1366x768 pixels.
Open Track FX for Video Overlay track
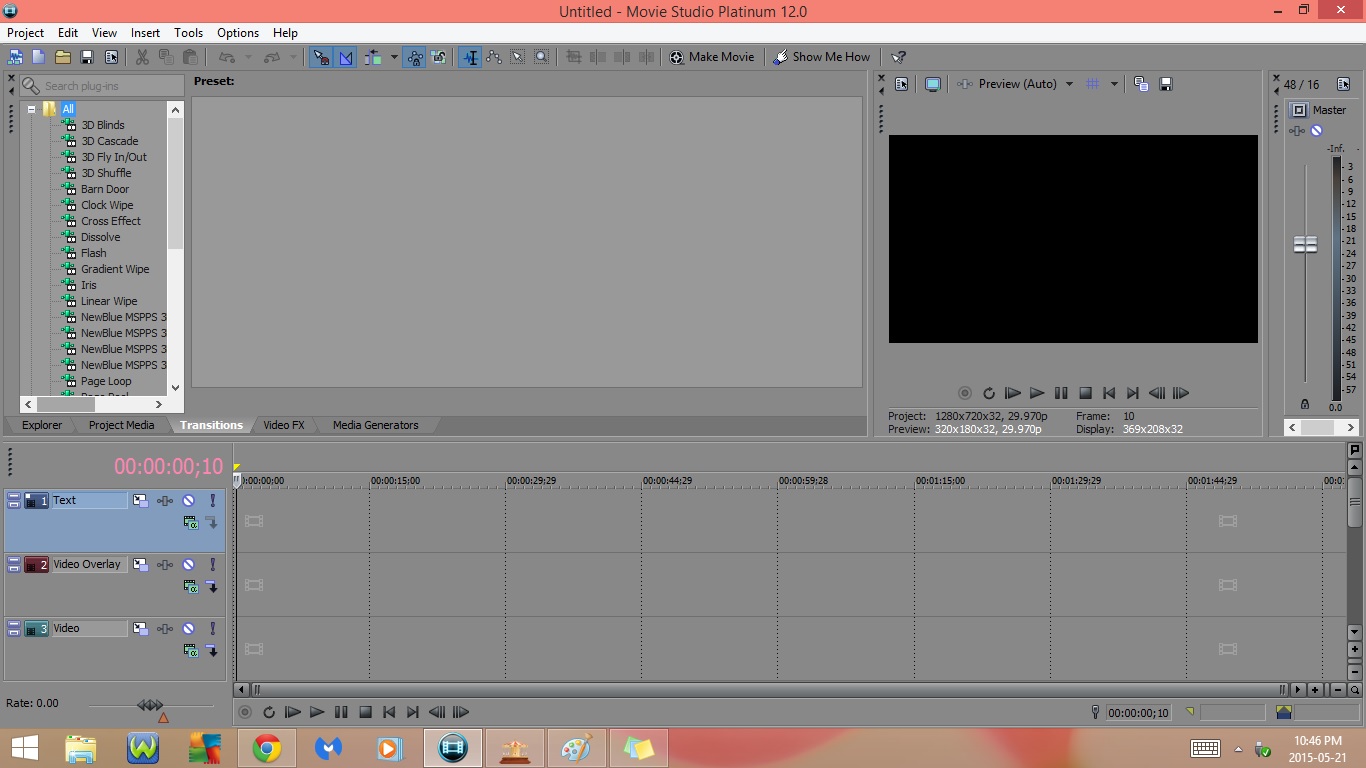coord(165,564)
